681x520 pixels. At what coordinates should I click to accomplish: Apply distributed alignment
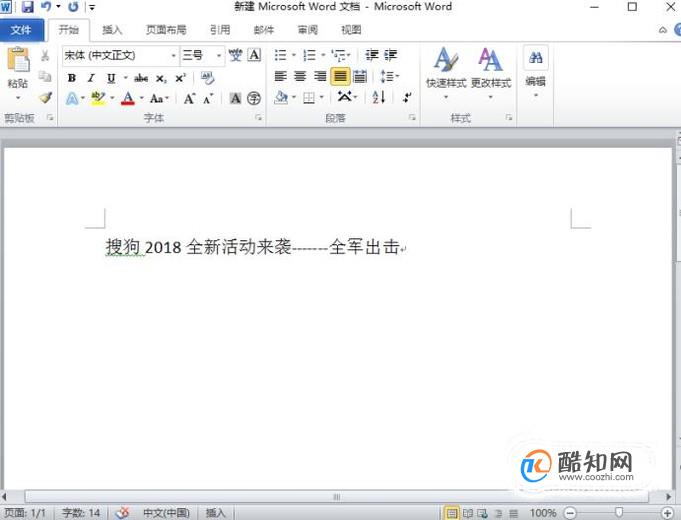tap(360, 77)
